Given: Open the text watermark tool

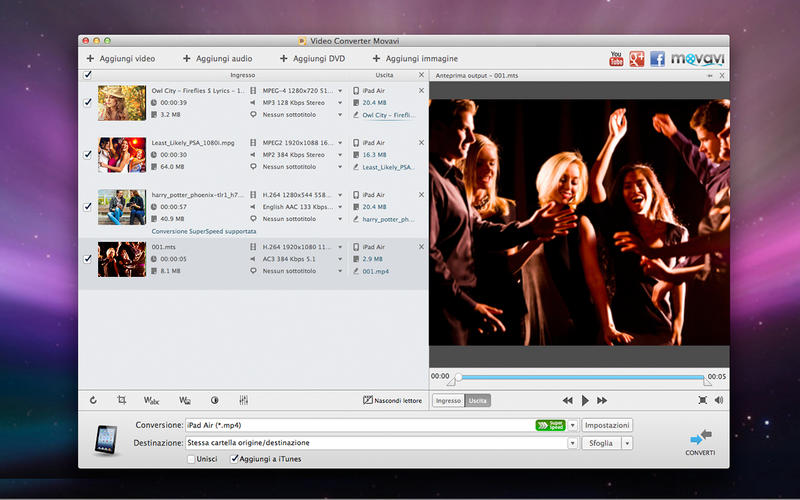Looking at the screenshot, I should tap(152, 401).
